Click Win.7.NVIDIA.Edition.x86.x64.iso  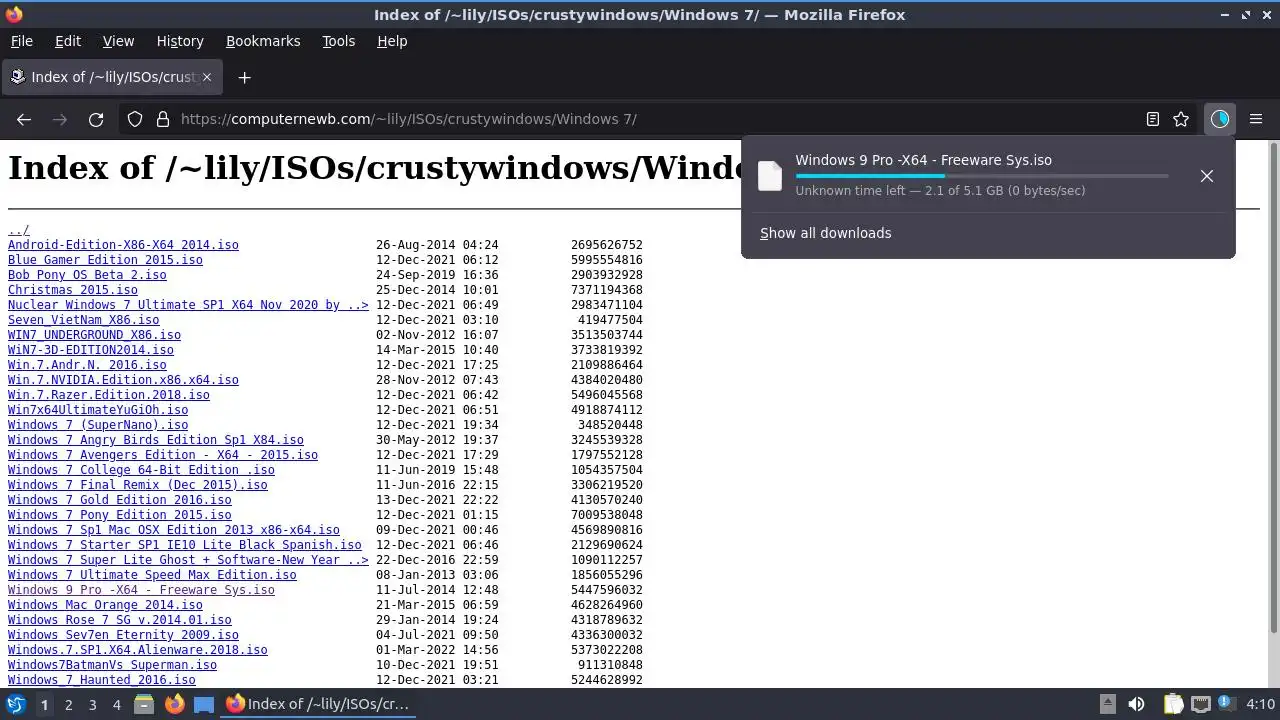123,380
